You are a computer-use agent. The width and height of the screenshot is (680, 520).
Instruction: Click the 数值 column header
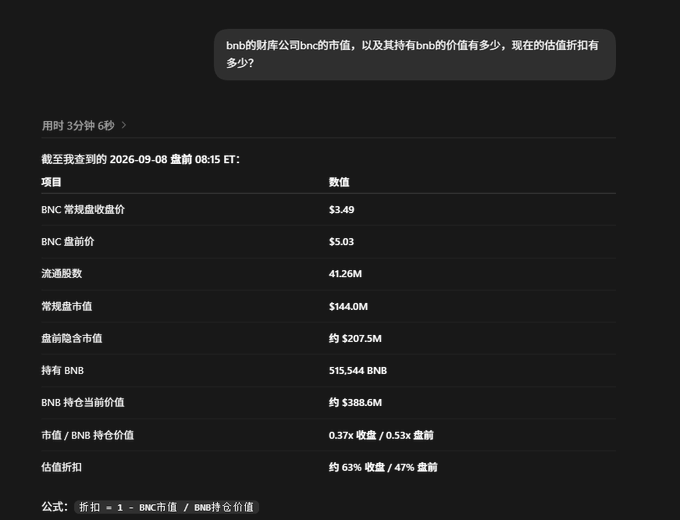(339, 182)
